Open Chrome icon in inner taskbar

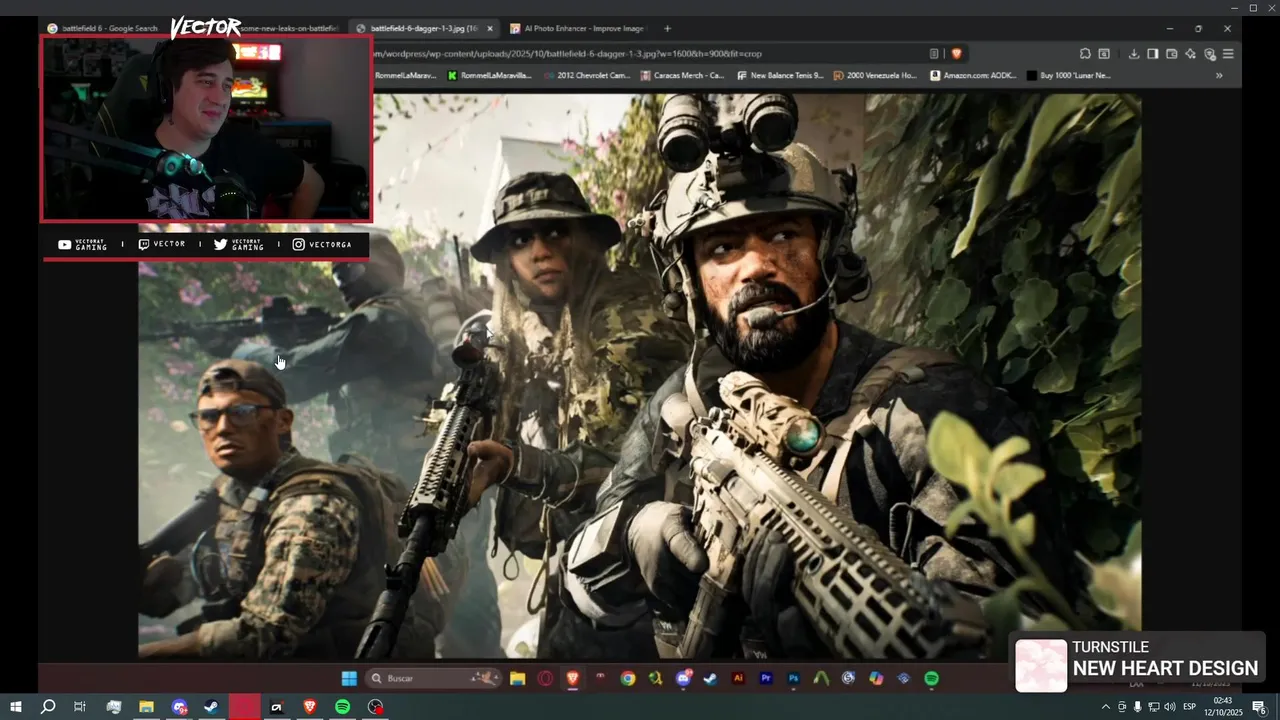point(627,678)
